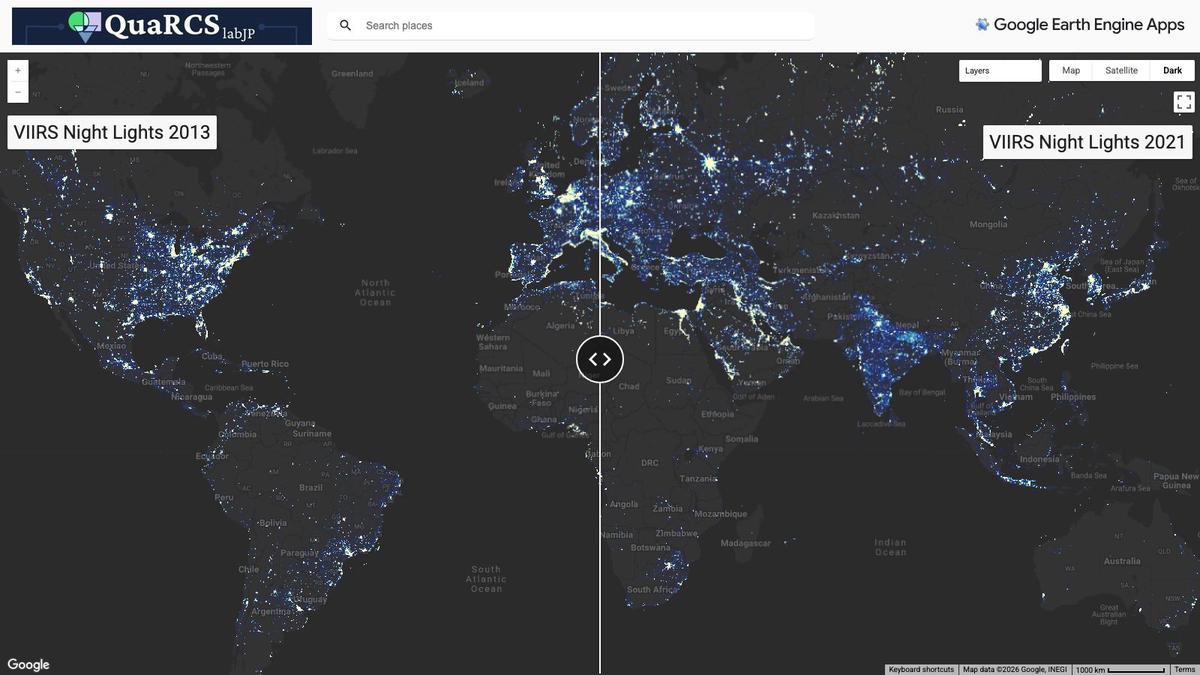1200x675 pixels.
Task: Click the Indian Ocean label
Action: point(890,547)
